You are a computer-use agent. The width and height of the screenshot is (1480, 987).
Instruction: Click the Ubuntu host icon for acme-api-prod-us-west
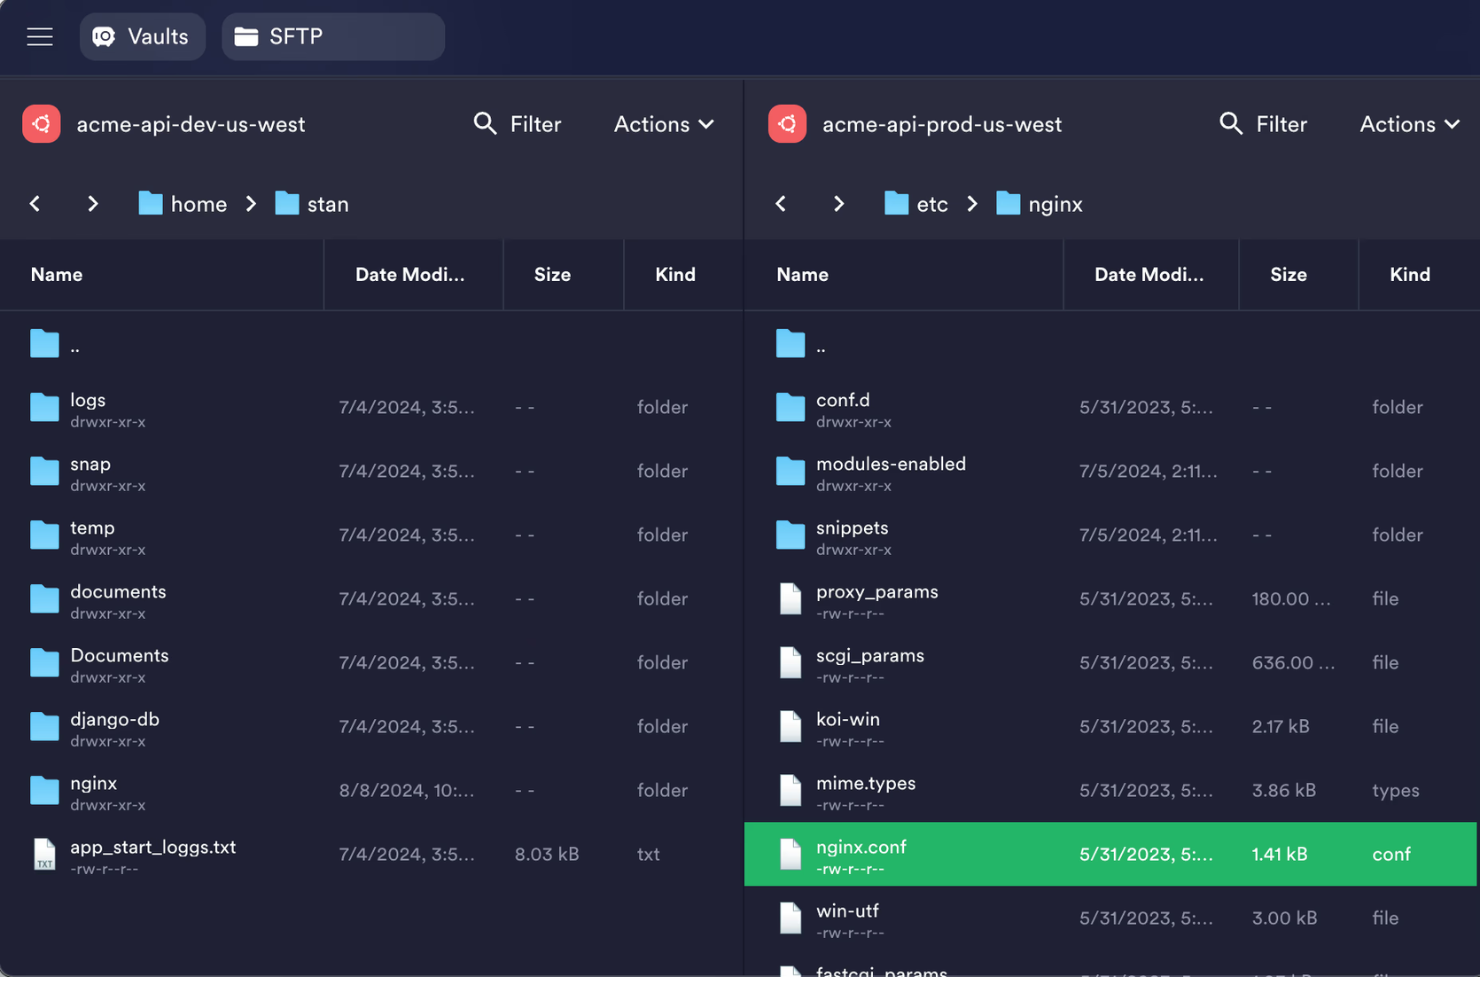[787, 123]
